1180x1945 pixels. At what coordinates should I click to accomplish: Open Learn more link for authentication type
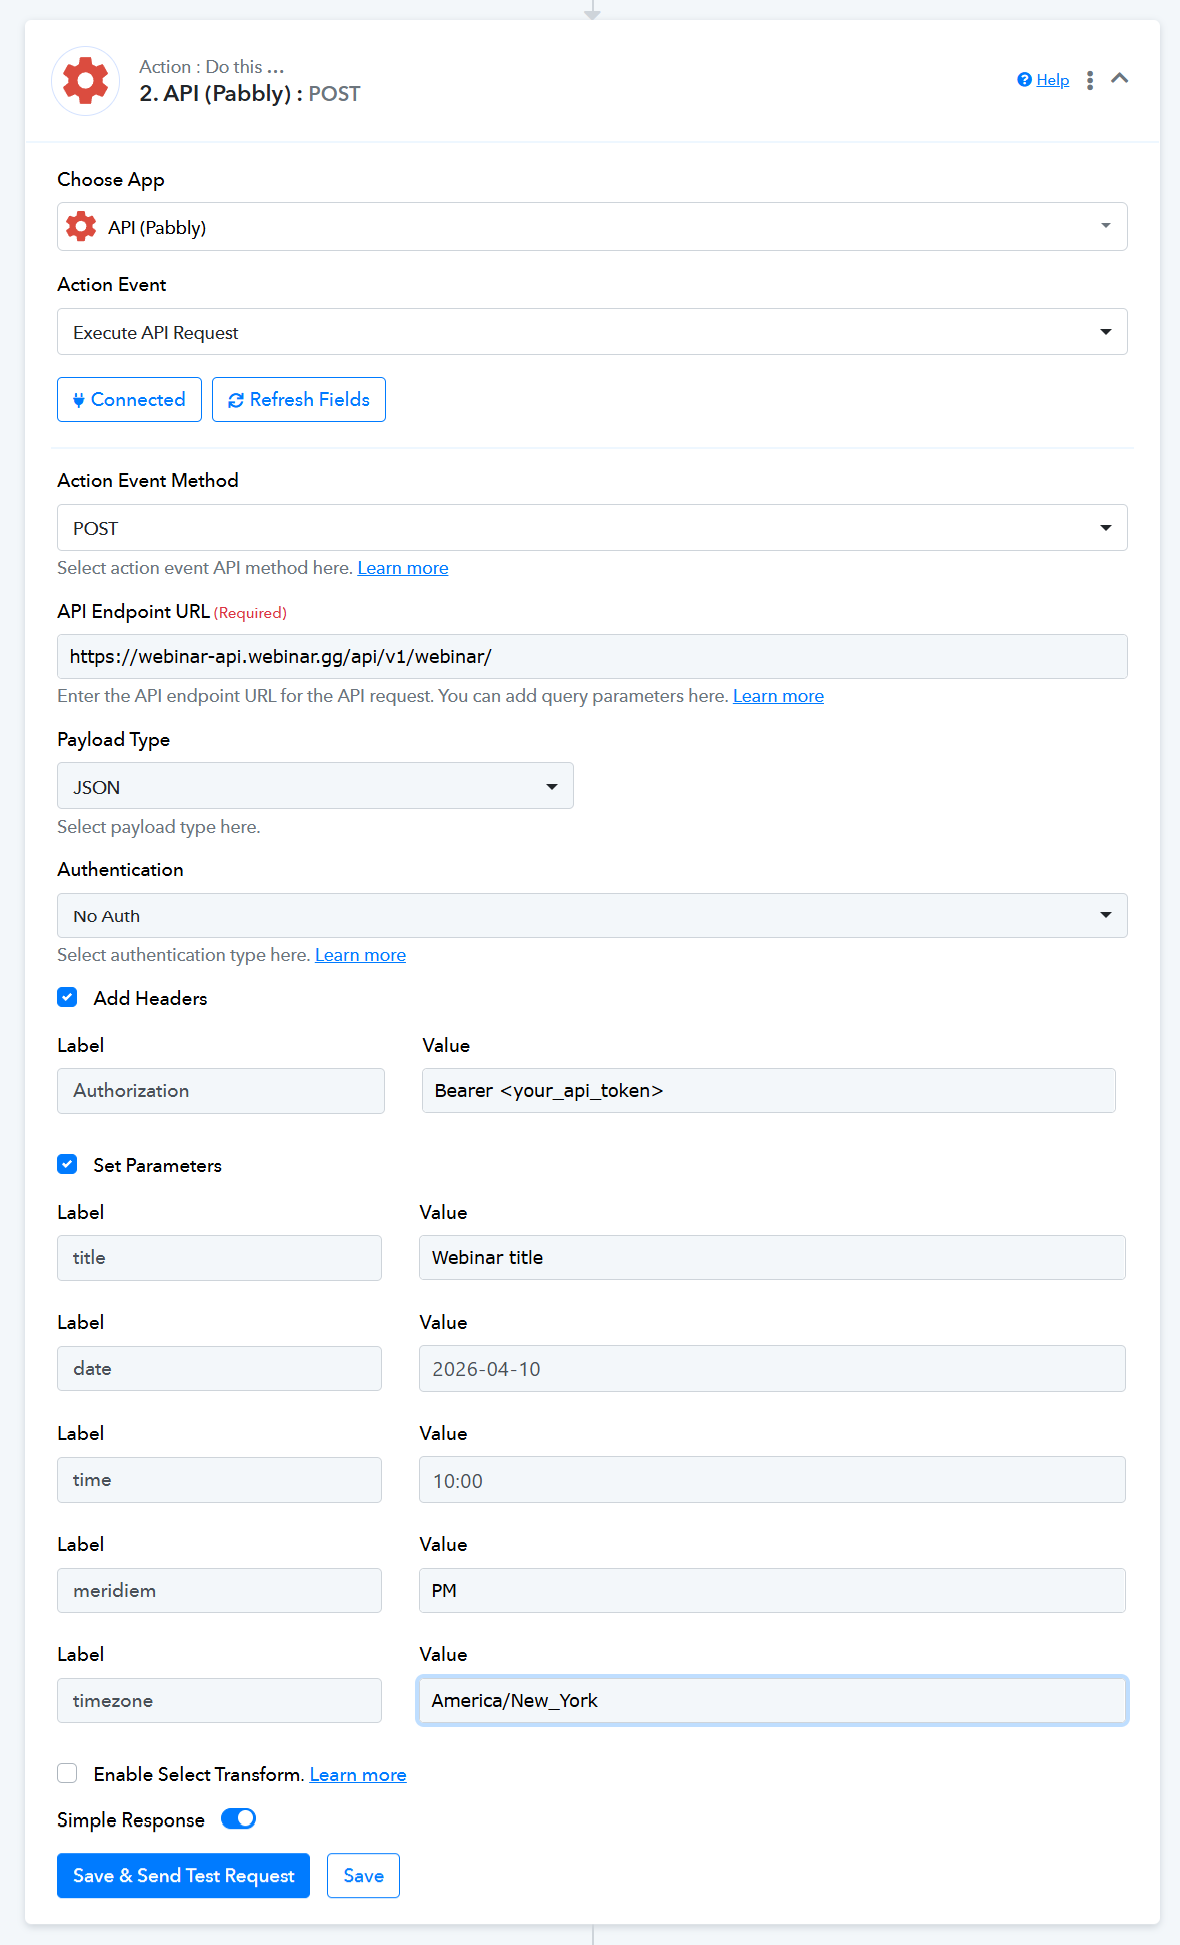360,955
